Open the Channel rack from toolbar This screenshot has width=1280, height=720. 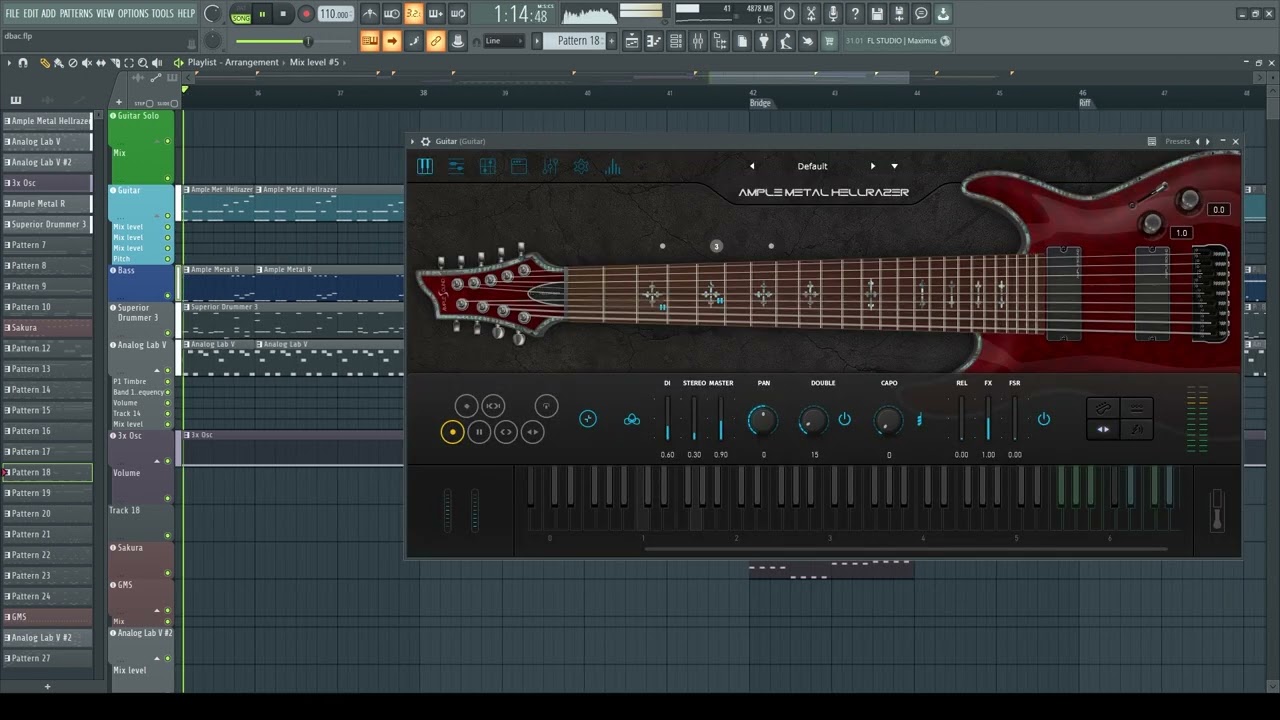point(675,41)
